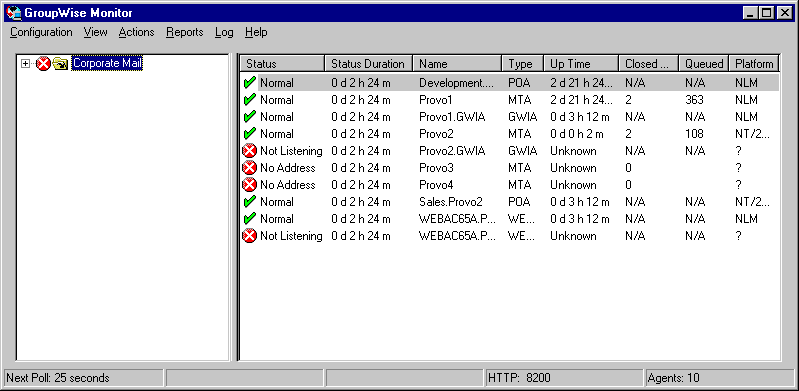Image resolution: width=799 pixels, height=391 pixels.
Task: Sort by the Name column header
Action: 457,64
